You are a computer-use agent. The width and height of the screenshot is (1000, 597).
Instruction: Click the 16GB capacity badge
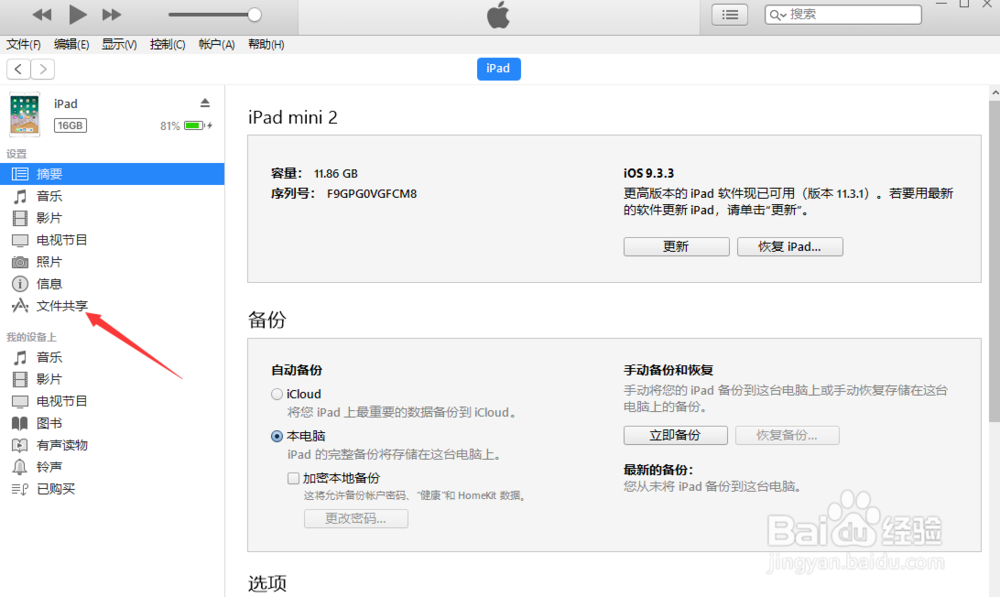click(x=70, y=126)
